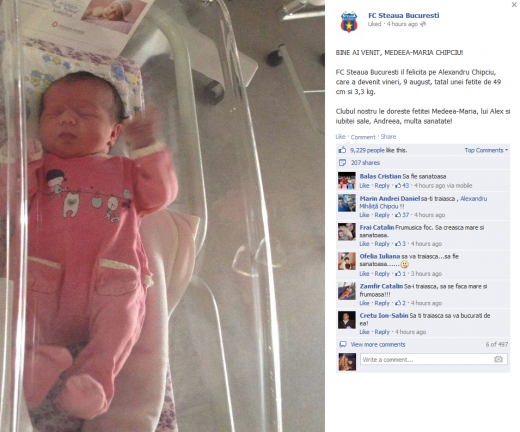
Task: Click the Share action under the post
Action: pos(388,137)
